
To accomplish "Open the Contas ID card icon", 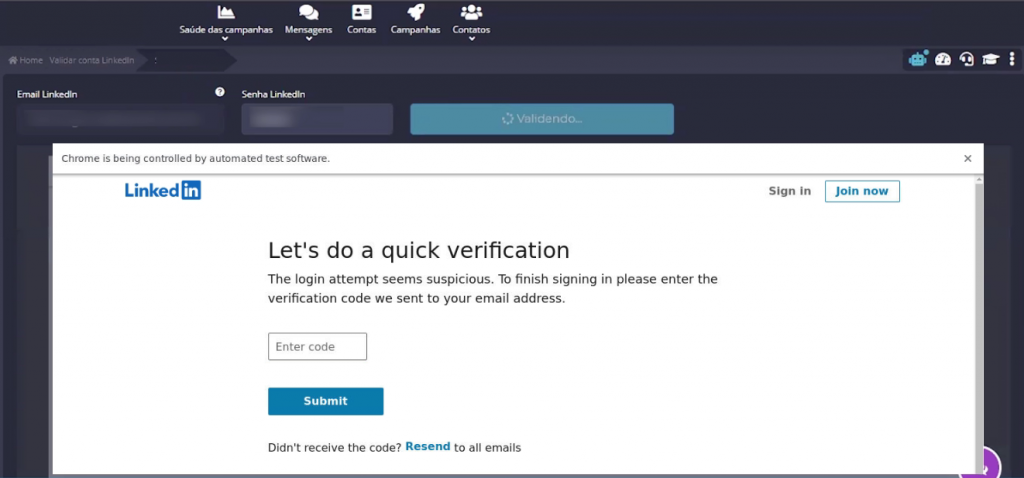I will click(361, 12).
